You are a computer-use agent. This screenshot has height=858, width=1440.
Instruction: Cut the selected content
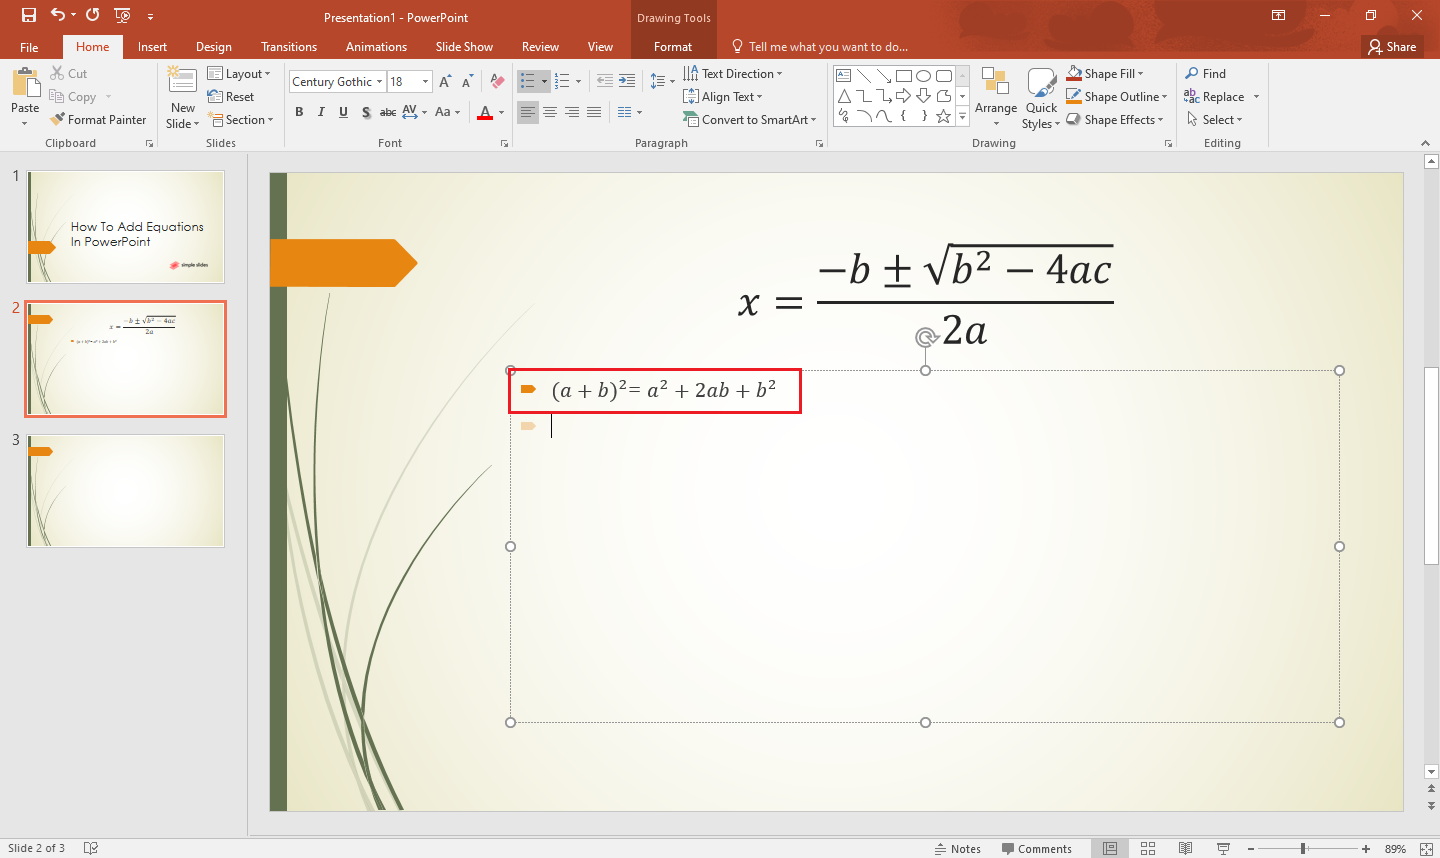point(68,74)
